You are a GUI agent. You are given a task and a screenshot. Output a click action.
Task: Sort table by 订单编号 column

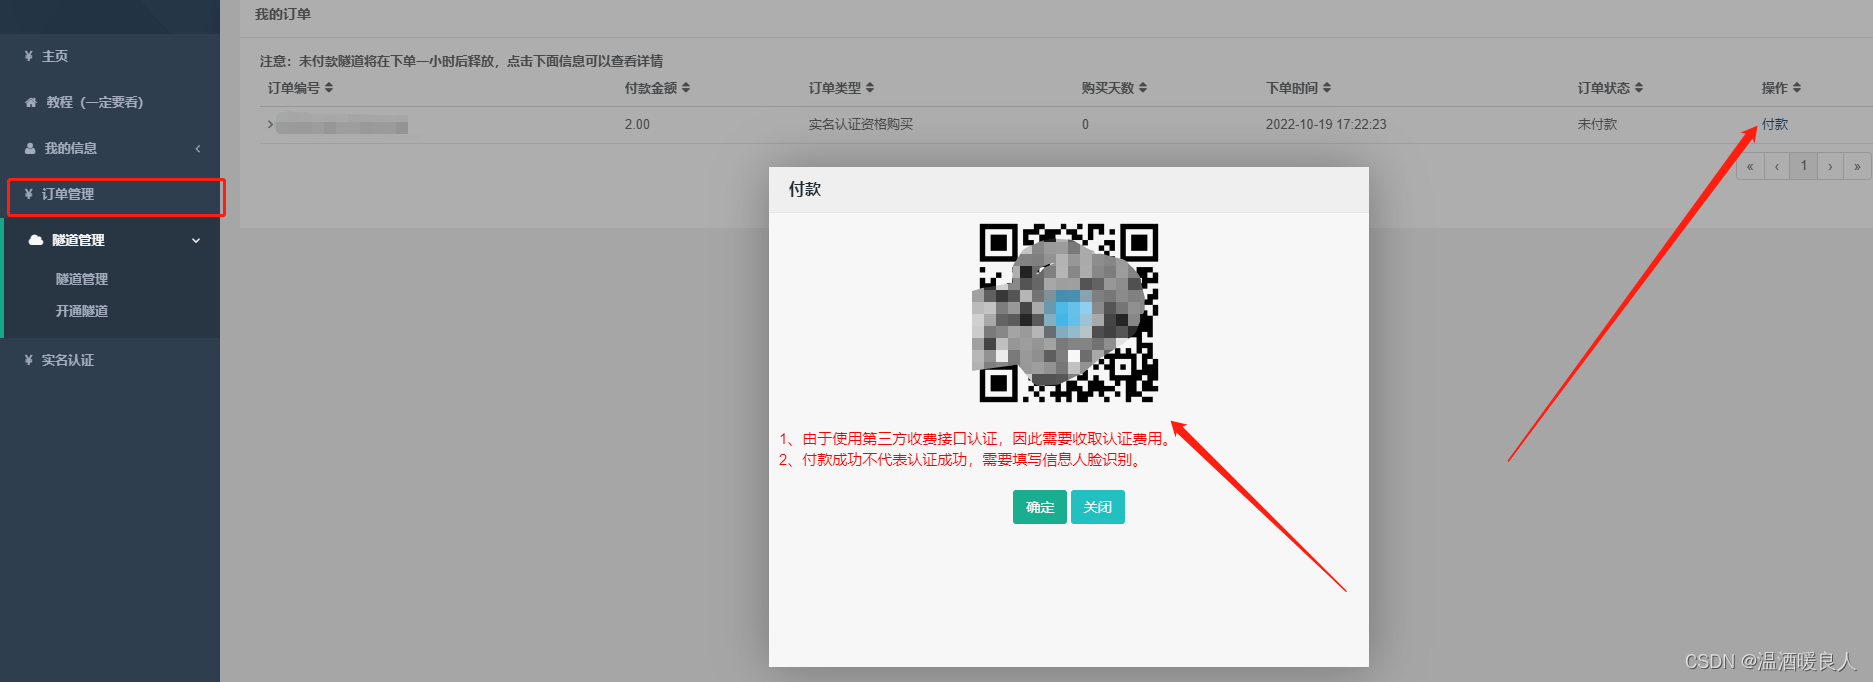[300, 88]
